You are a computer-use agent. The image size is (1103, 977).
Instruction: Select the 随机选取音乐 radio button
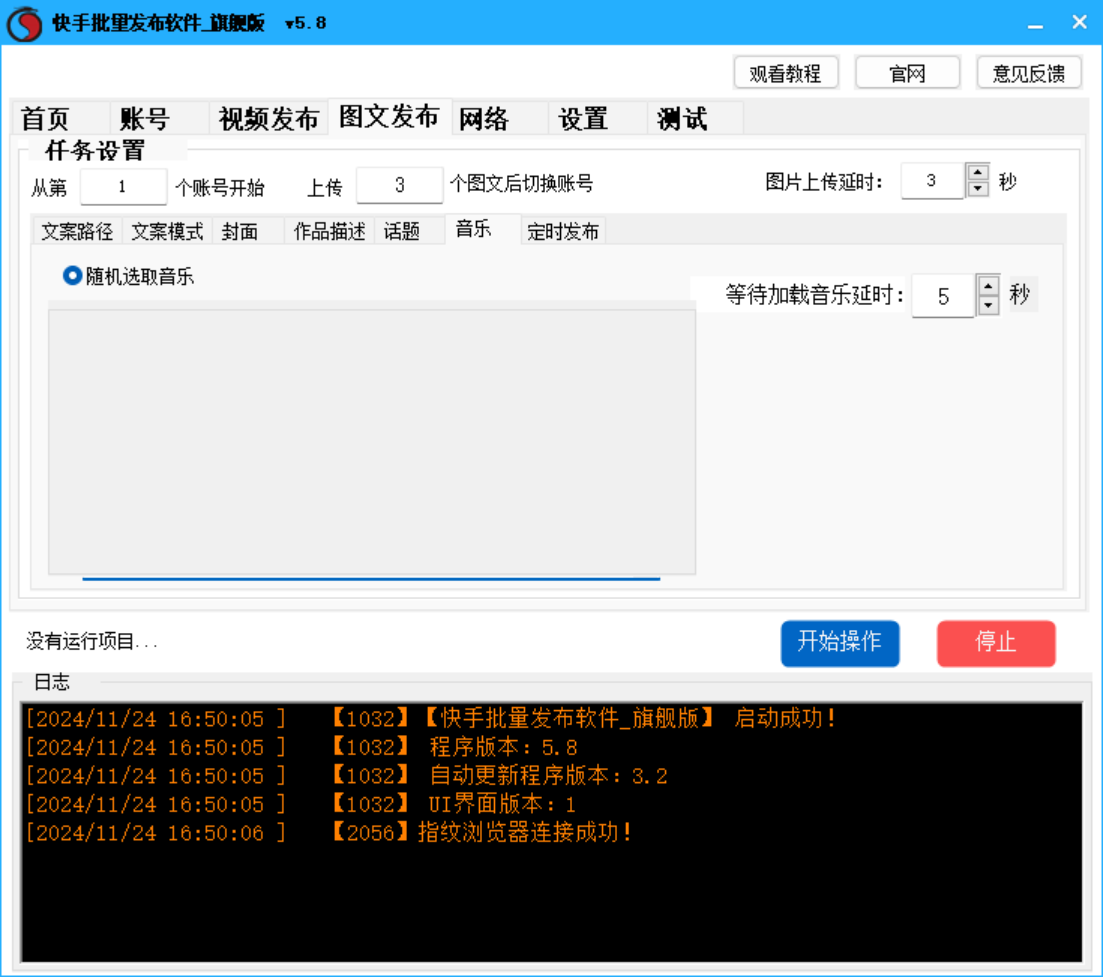pyautogui.click(x=72, y=276)
